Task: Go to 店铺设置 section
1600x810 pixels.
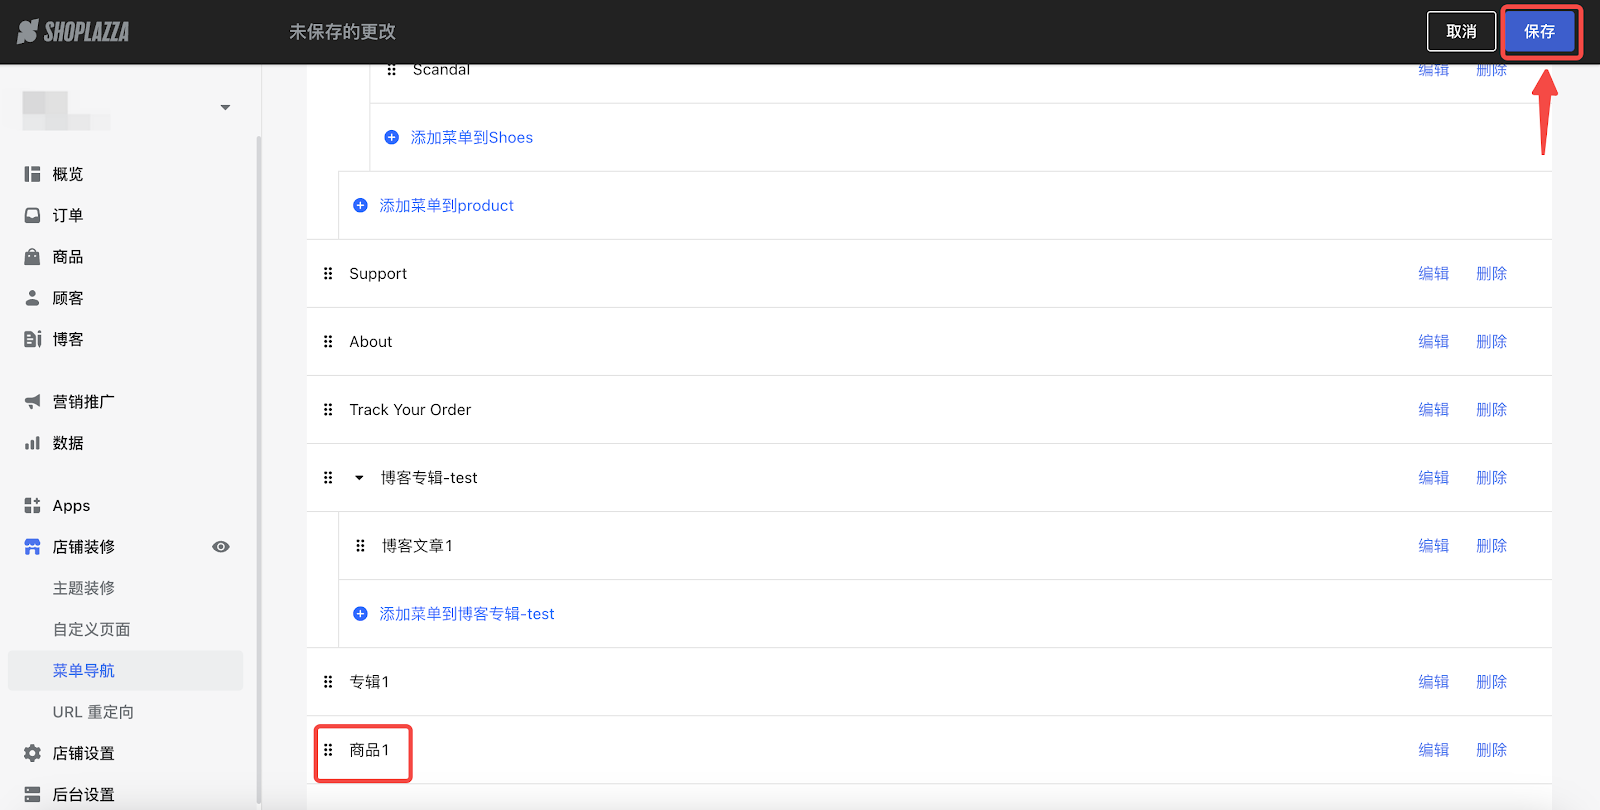Action: 84,753
